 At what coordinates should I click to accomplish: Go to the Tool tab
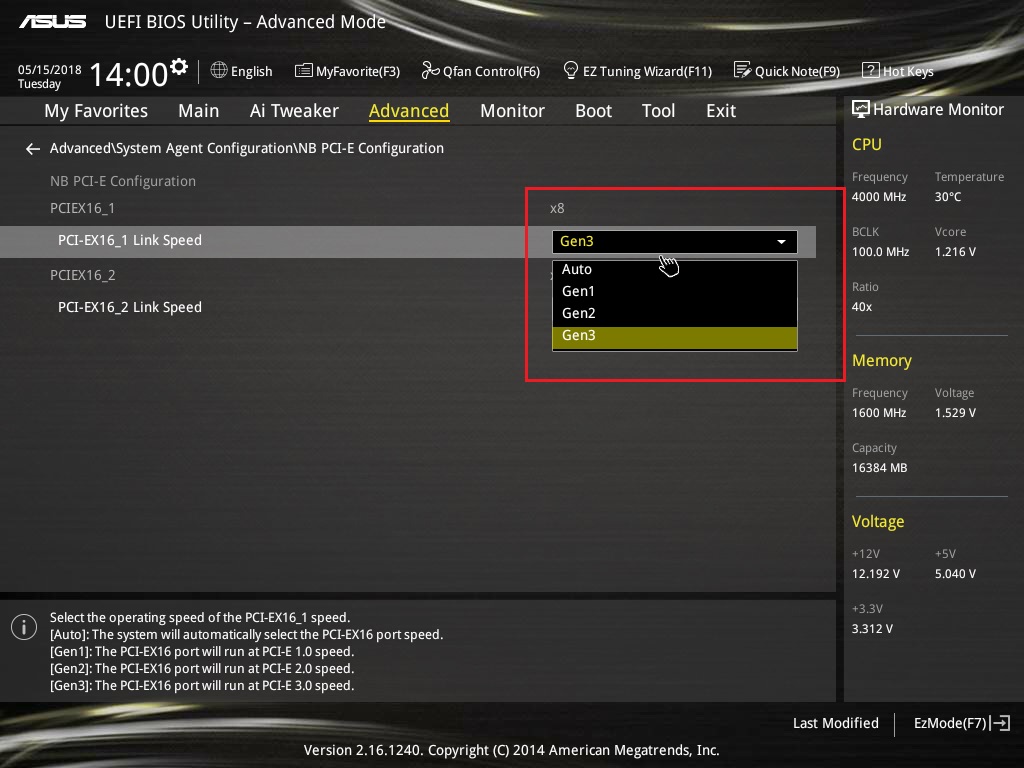click(x=658, y=111)
